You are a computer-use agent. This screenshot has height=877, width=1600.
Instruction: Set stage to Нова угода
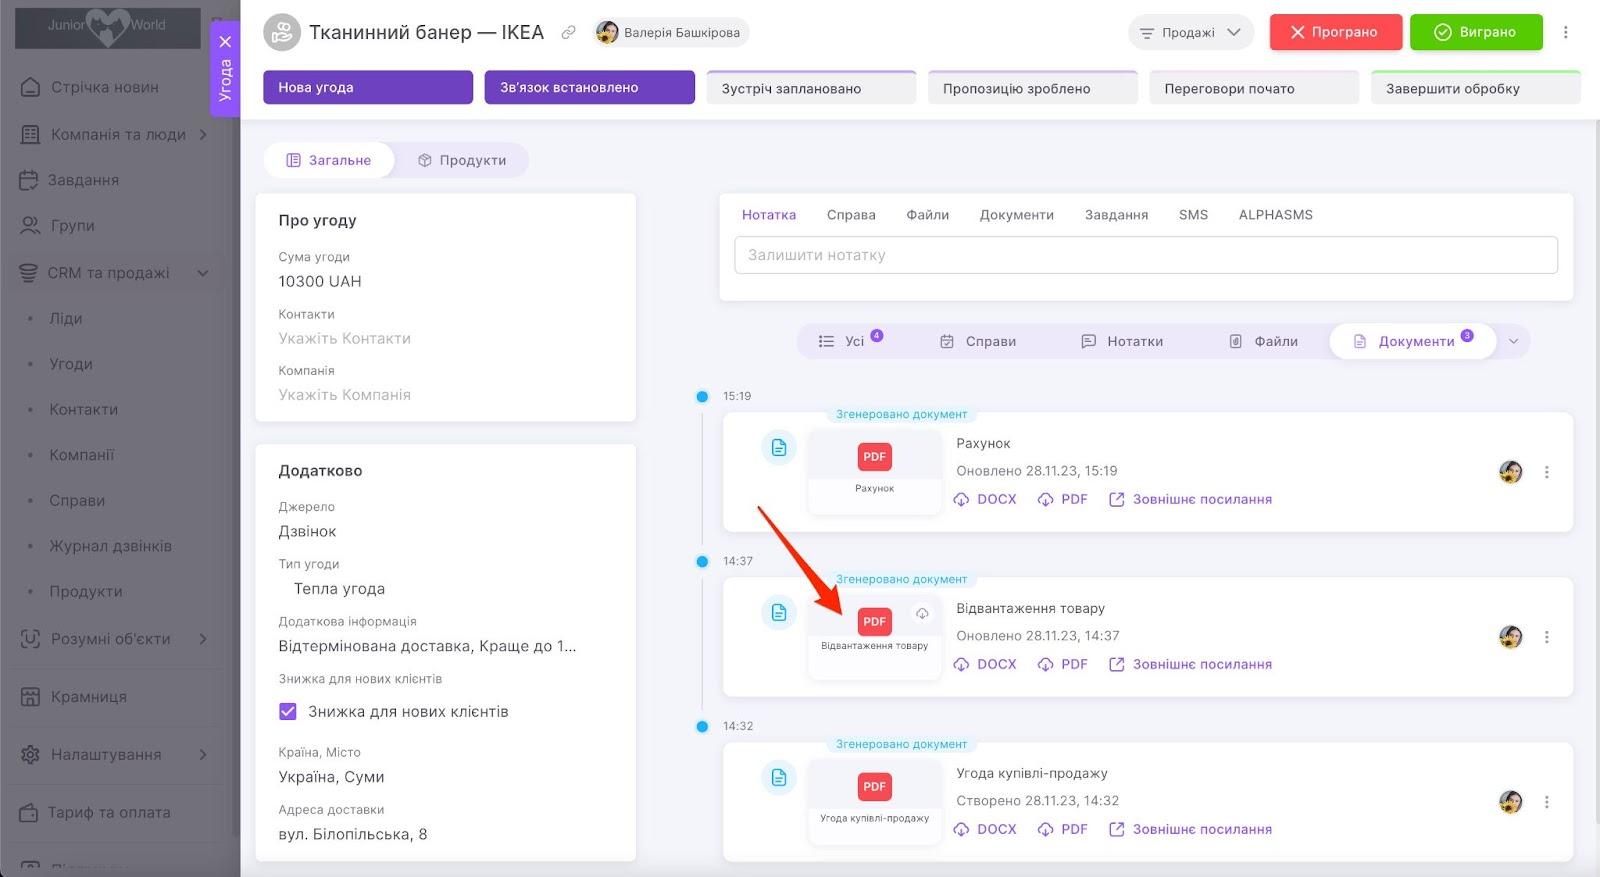tap(368, 87)
